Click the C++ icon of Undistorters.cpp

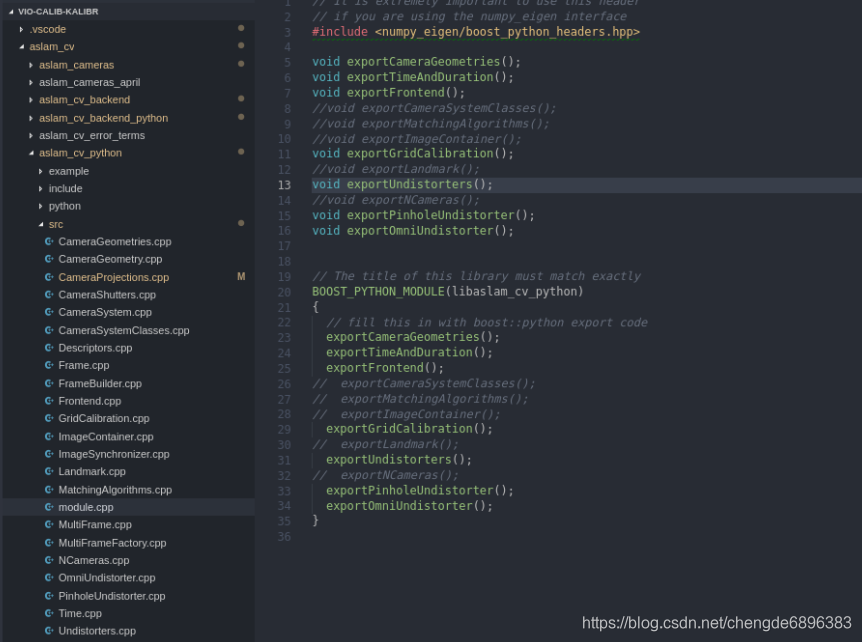tap(49, 631)
